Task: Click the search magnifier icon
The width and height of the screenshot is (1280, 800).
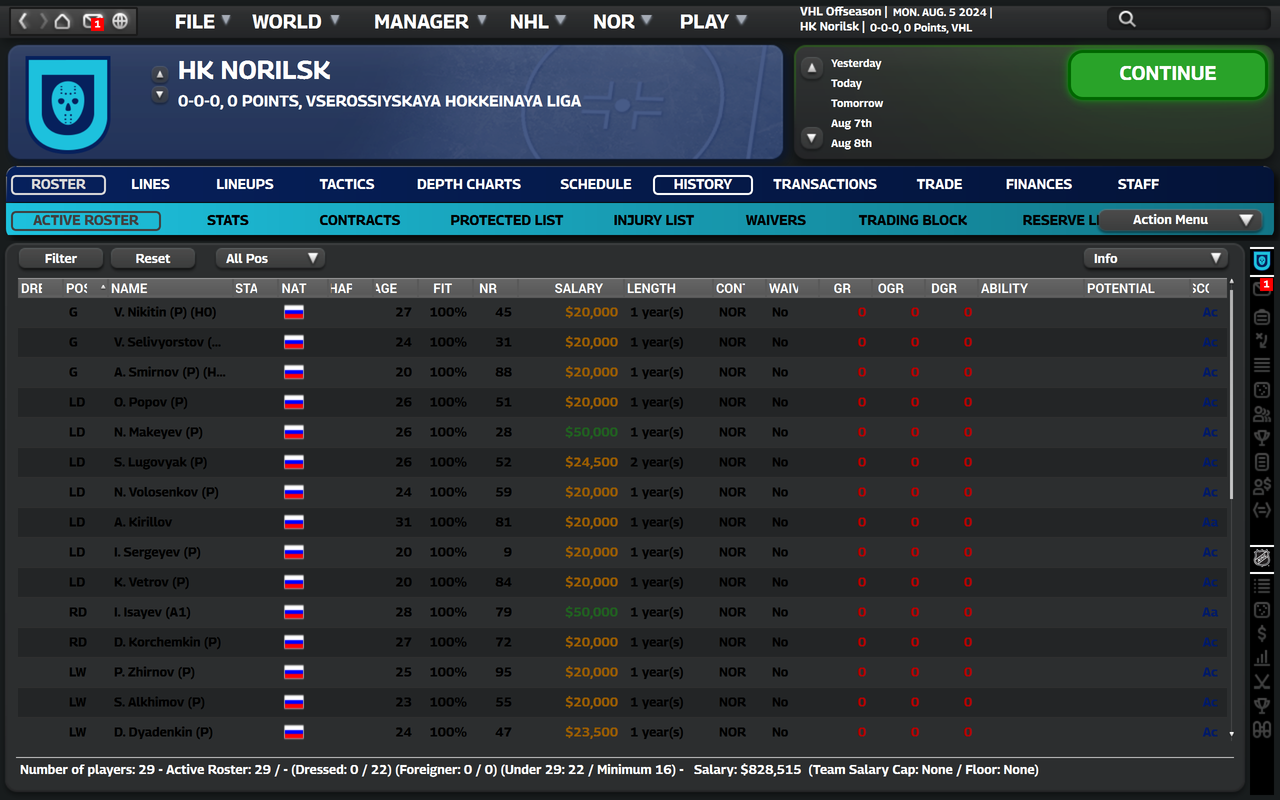Action: point(1127,19)
